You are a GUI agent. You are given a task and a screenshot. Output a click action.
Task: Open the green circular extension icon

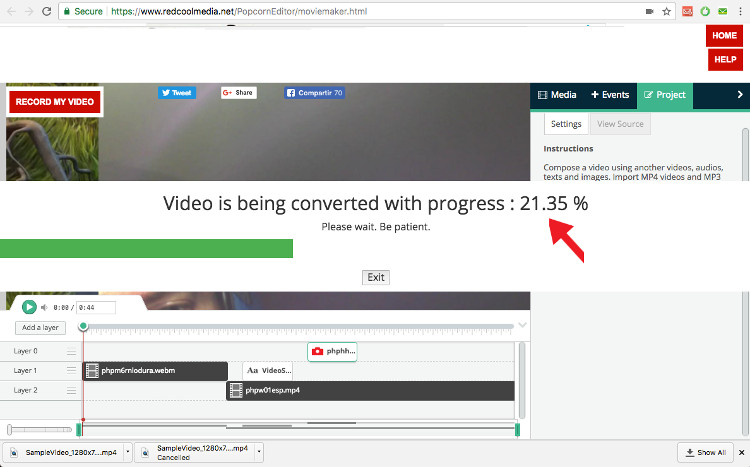704,11
